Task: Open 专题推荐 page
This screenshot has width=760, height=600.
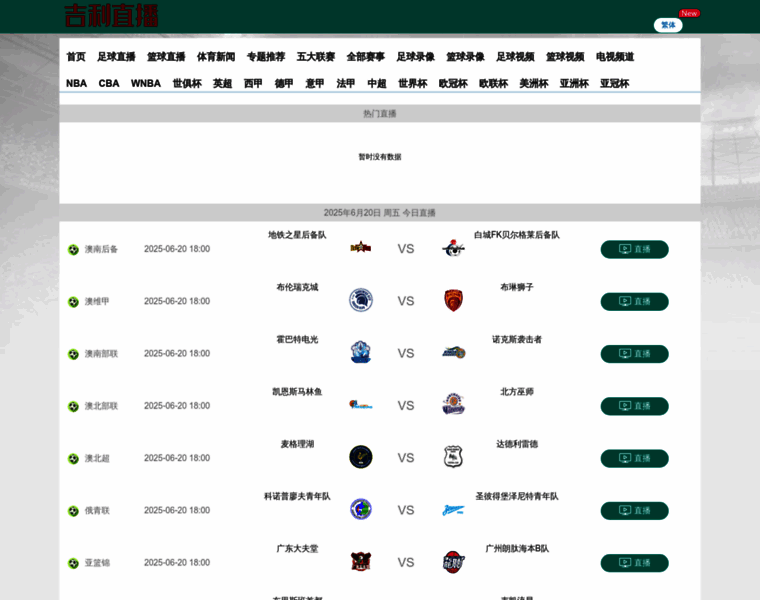Action: pyautogui.click(x=266, y=57)
